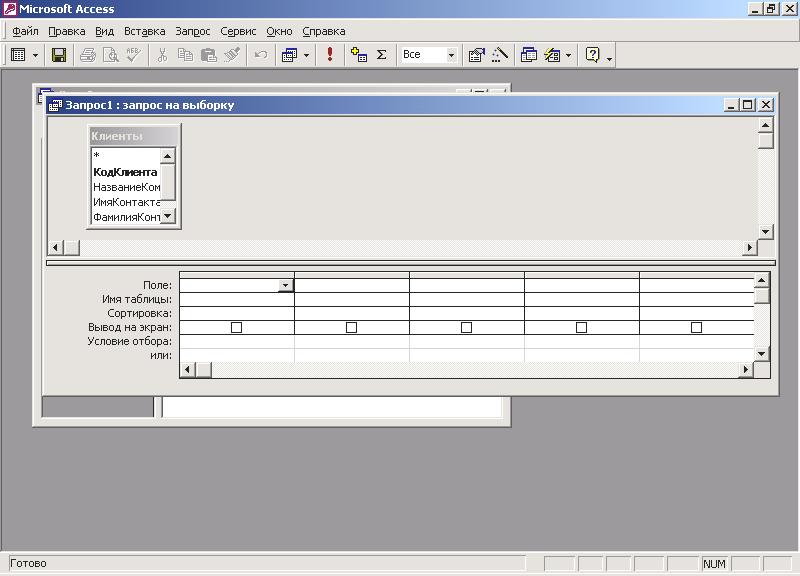Select КодКлиента field in Клиенты table

pos(126,172)
